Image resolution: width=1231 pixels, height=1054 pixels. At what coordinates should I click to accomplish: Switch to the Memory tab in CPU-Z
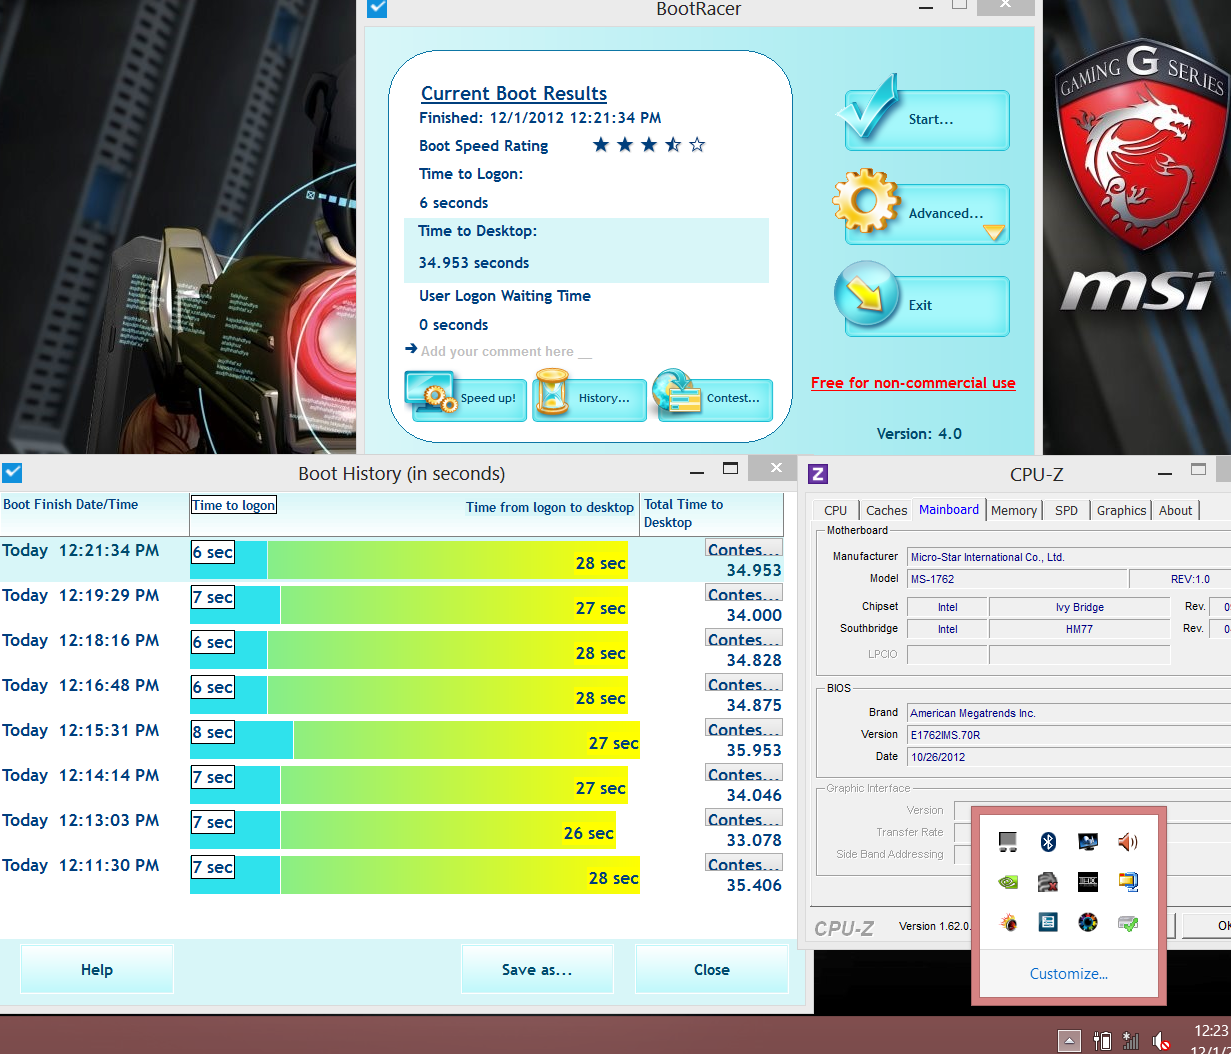pyautogui.click(x=1013, y=510)
